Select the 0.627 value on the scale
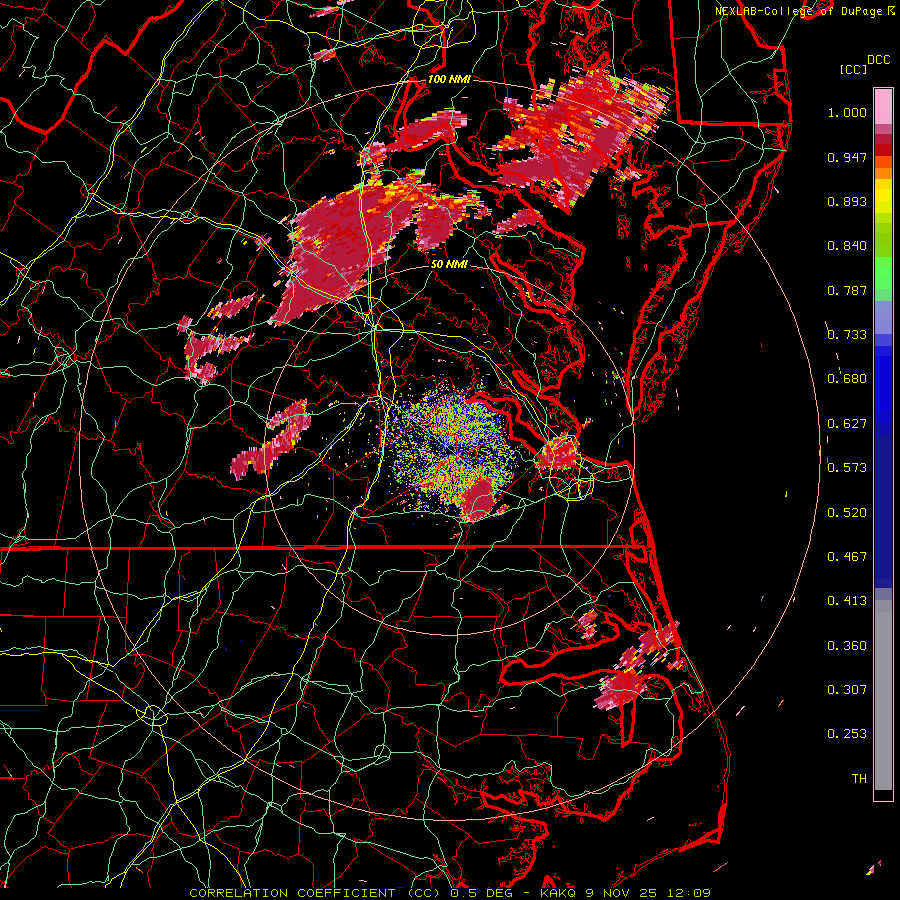The image size is (900, 900). pyautogui.click(x=847, y=424)
